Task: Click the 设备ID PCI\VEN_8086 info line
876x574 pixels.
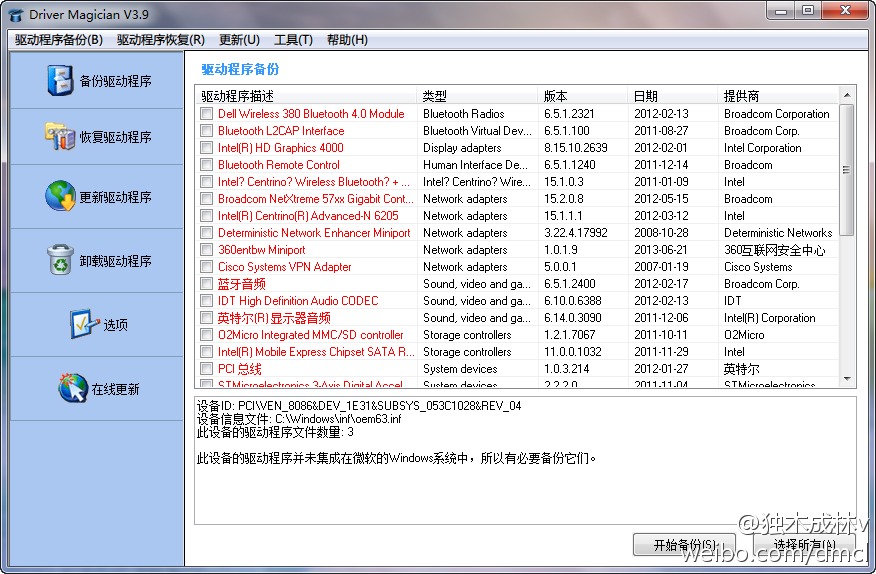Action: 359,406
